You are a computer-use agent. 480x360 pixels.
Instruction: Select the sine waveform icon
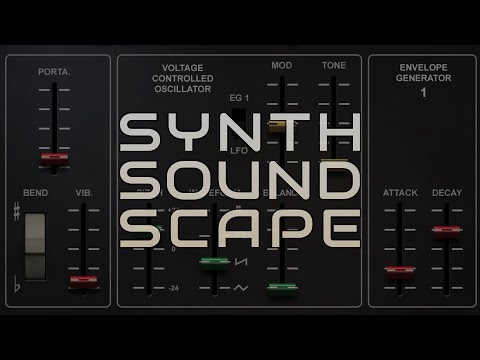(241, 287)
